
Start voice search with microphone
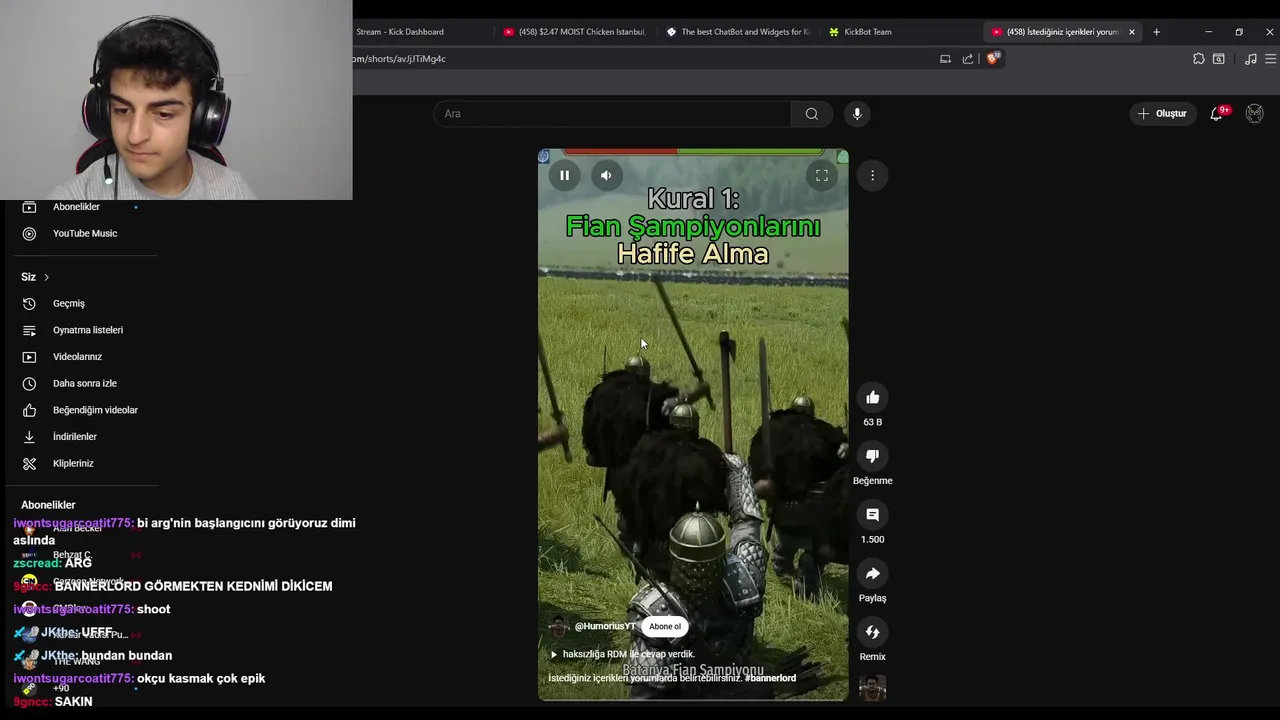[857, 114]
